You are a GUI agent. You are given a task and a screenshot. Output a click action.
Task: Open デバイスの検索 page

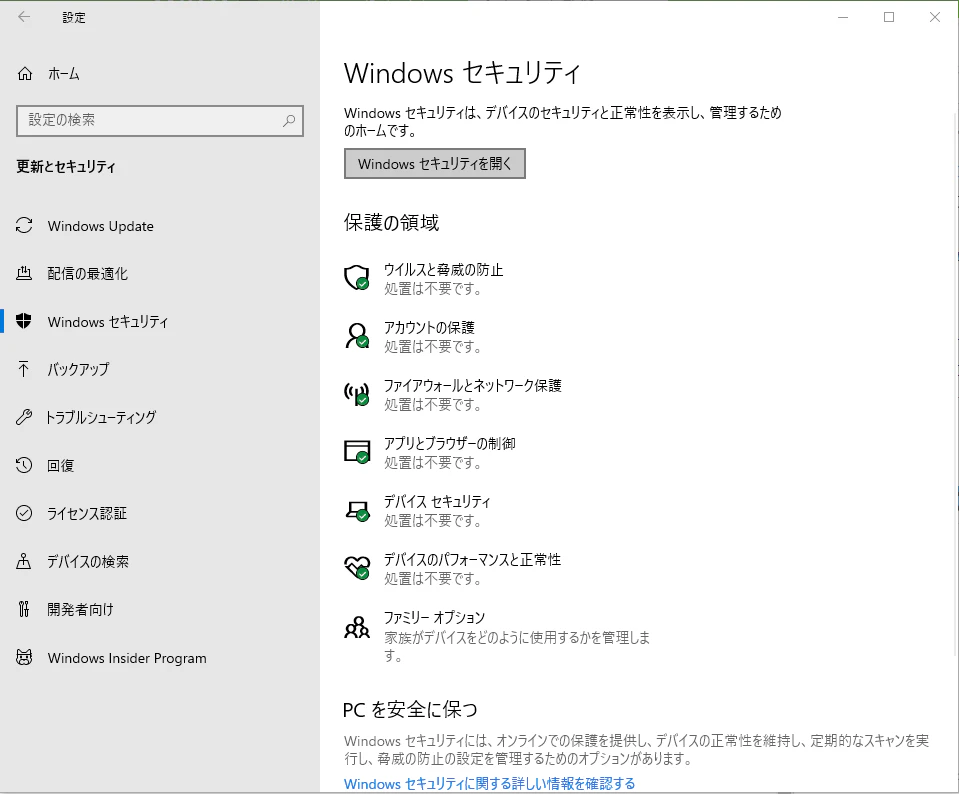tap(160, 561)
